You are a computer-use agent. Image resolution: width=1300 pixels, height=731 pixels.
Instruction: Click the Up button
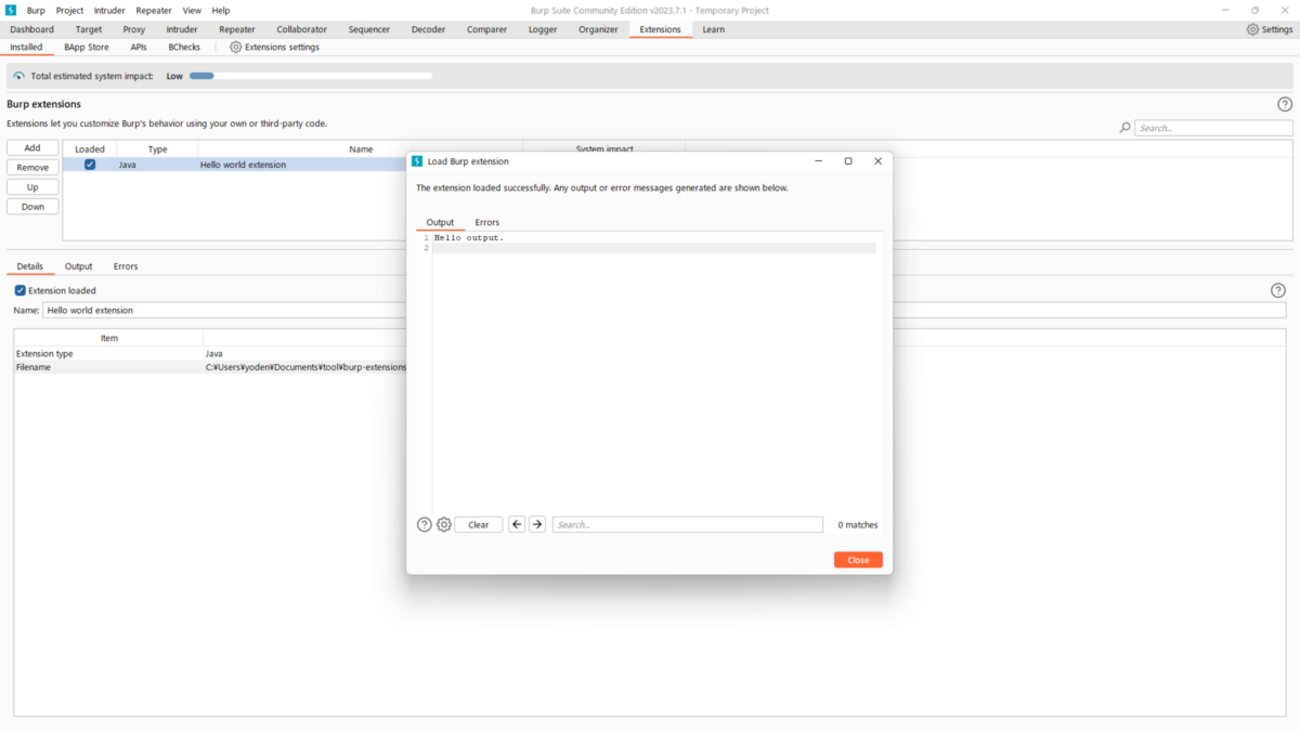point(32,187)
